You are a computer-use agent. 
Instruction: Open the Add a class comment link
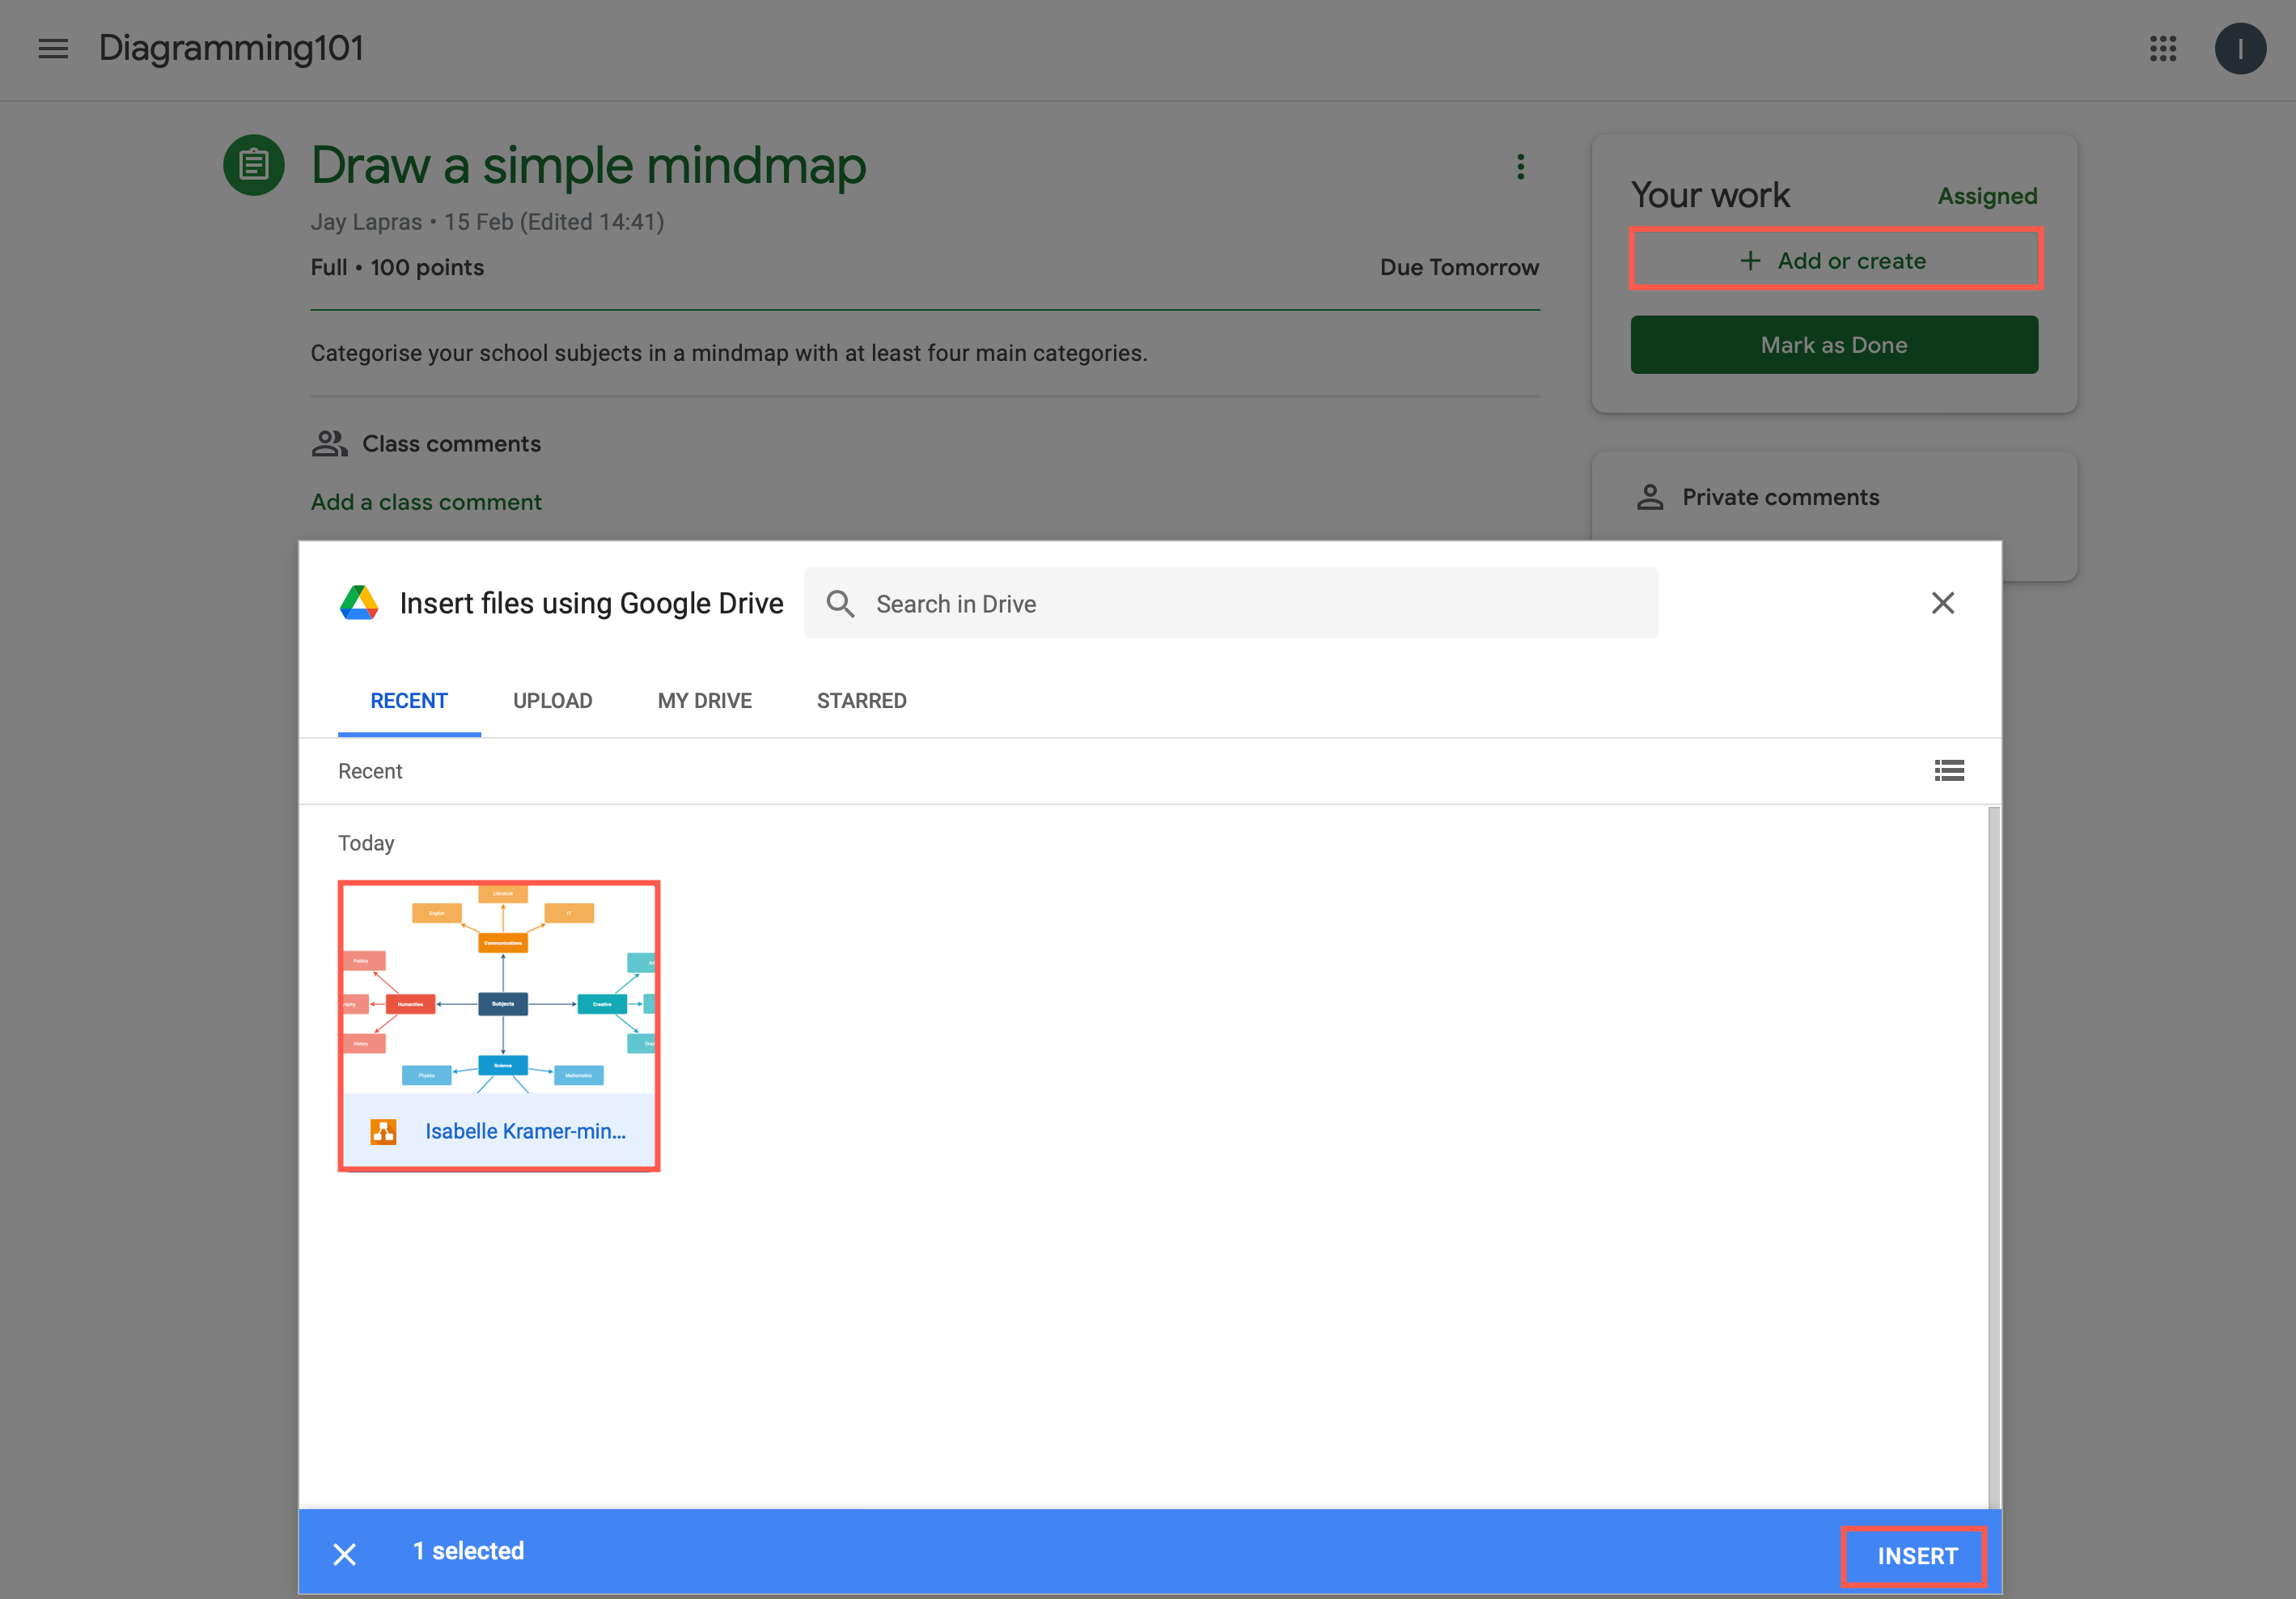pos(425,501)
